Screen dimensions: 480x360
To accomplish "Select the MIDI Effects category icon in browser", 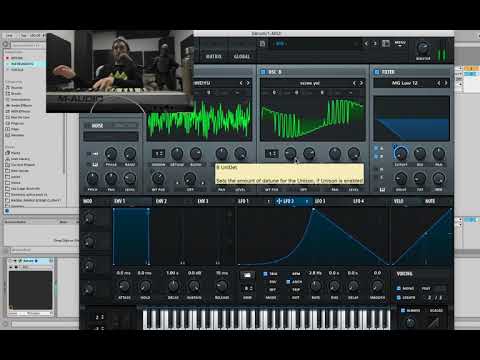I will pos(8,111).
